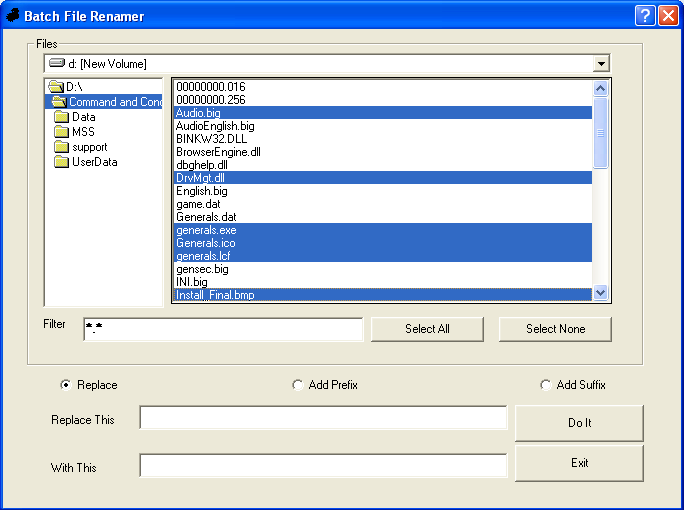Select BrowserEngine.dll in the file list
Image resolution: width=684 pixels, height=510 pixels.
point(218,152)
